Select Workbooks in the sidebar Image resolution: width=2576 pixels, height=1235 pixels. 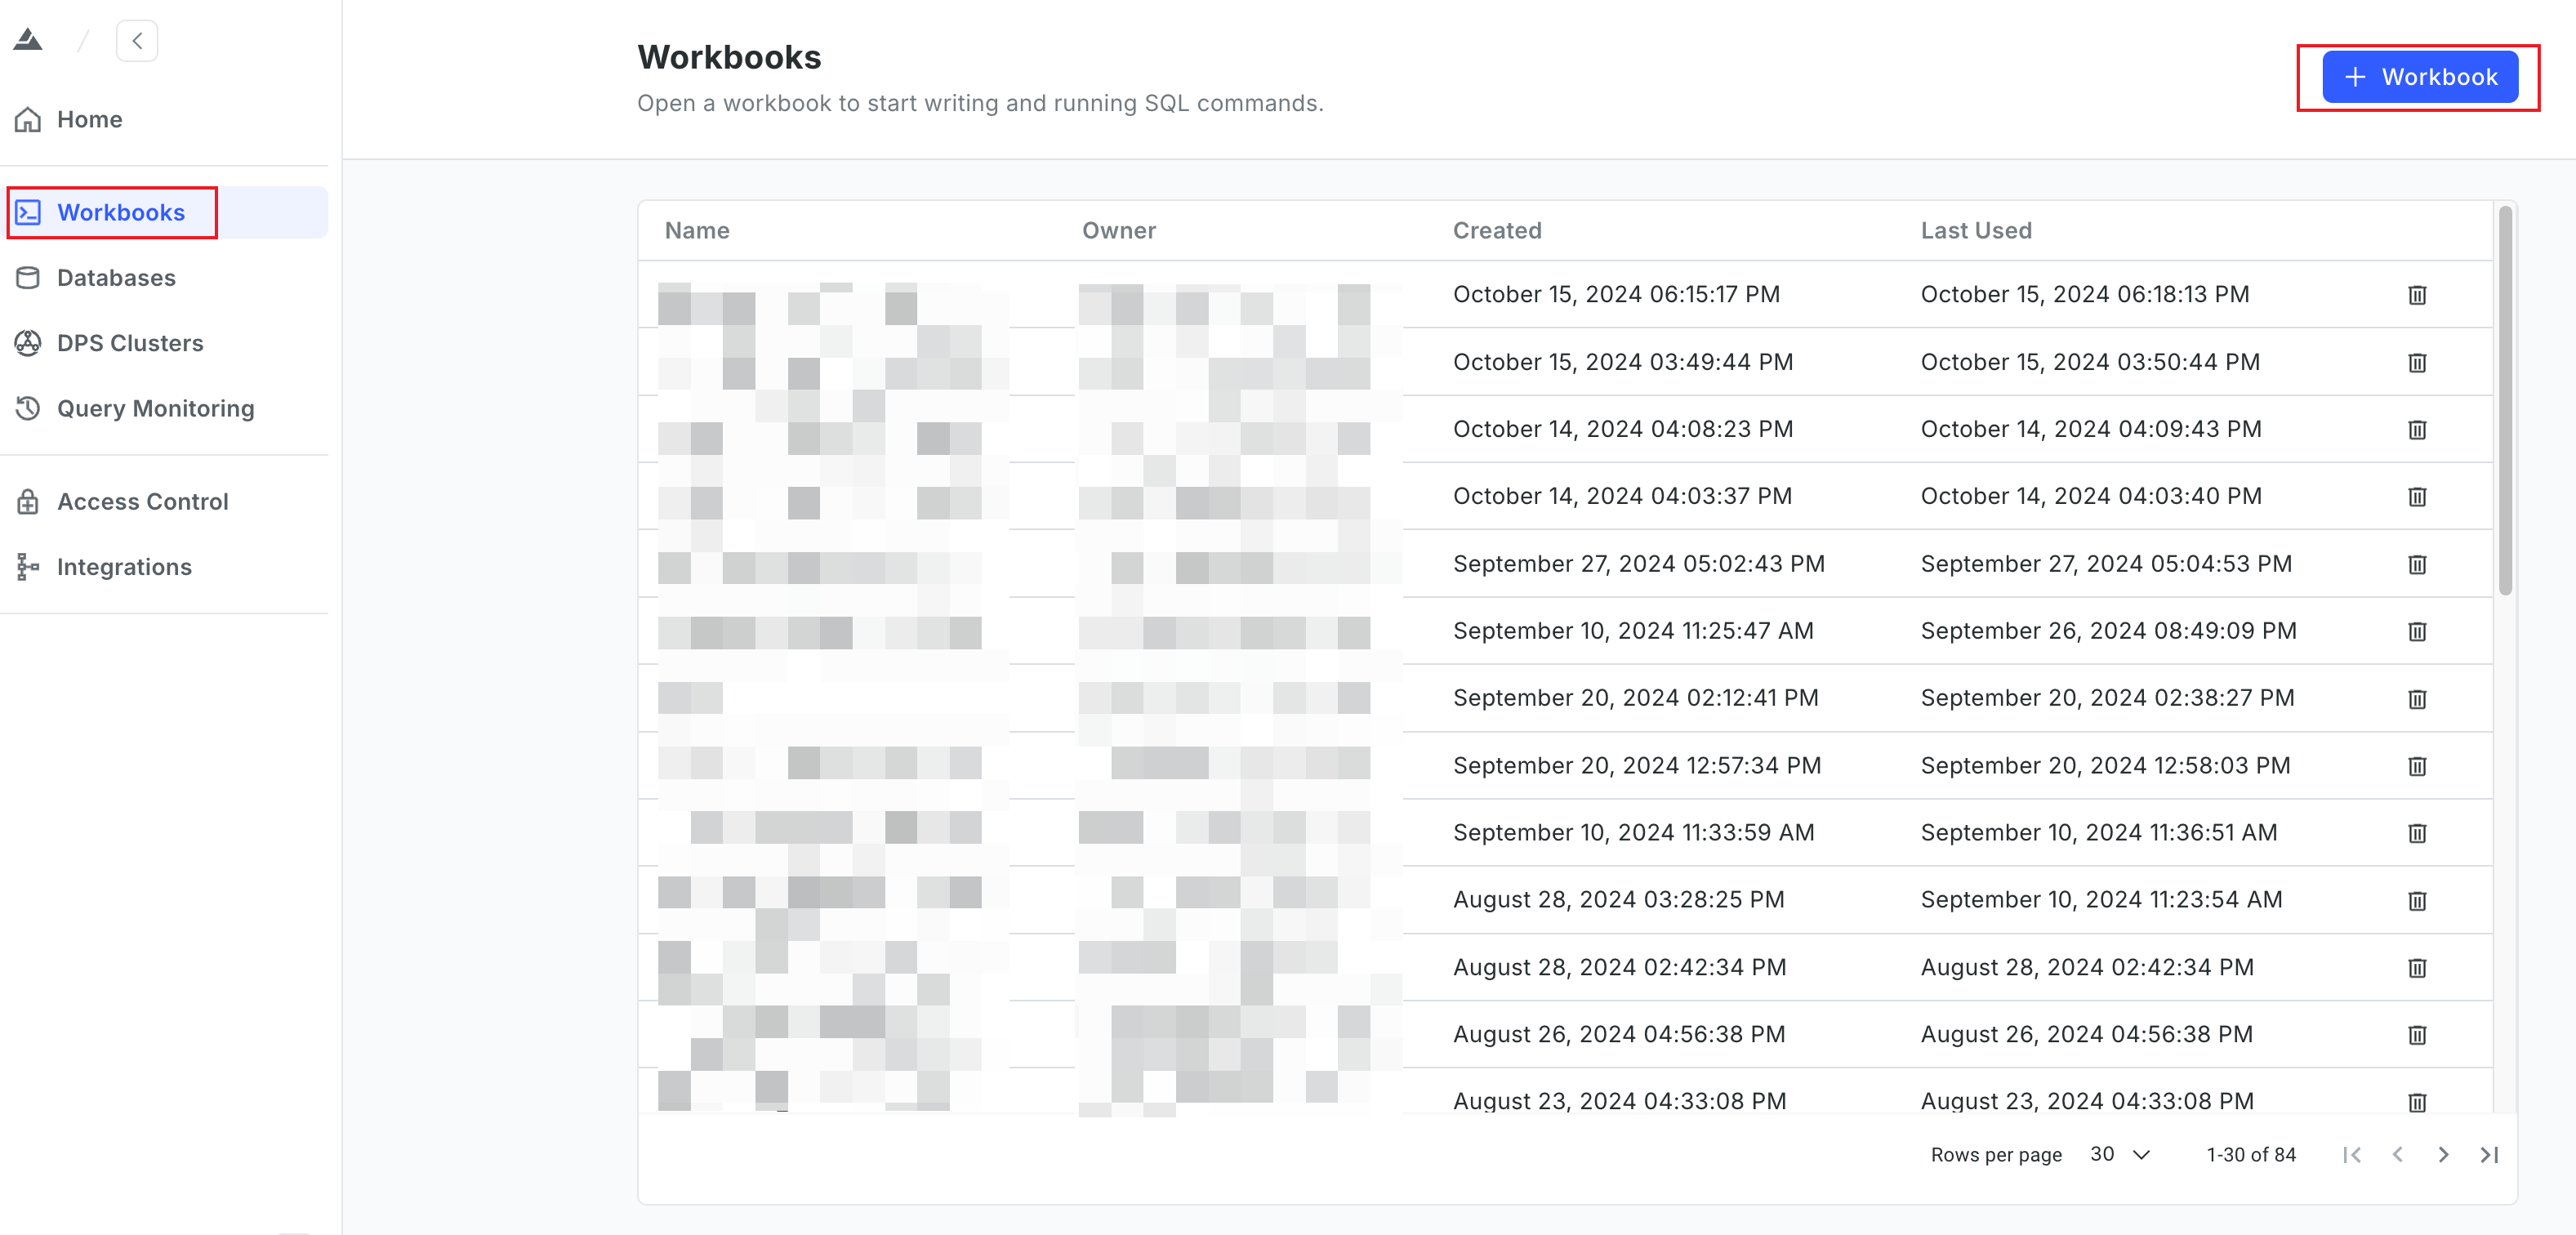pos(120,212)
